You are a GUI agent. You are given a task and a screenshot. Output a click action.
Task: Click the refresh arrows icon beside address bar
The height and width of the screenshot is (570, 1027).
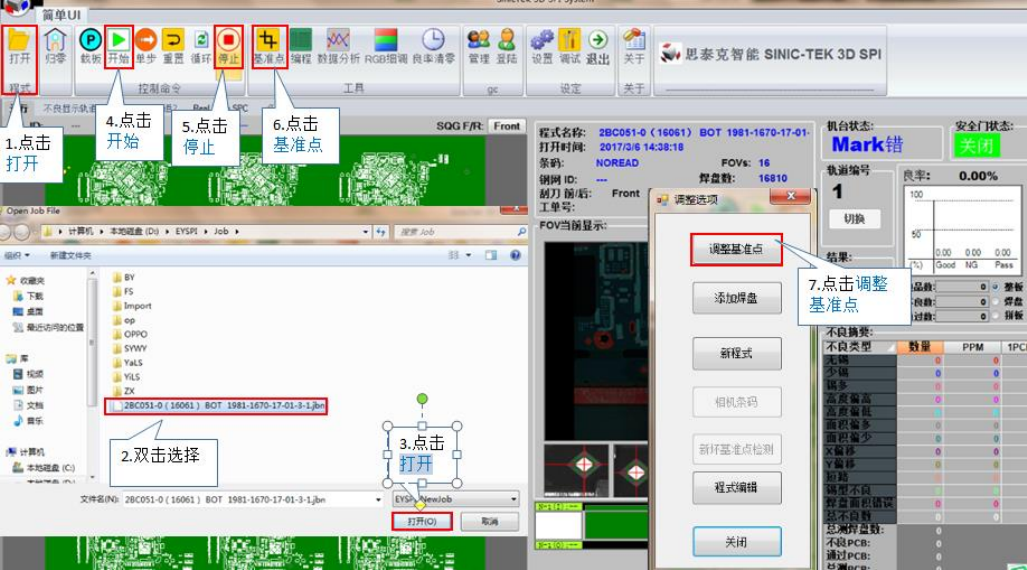click(381, 231)
